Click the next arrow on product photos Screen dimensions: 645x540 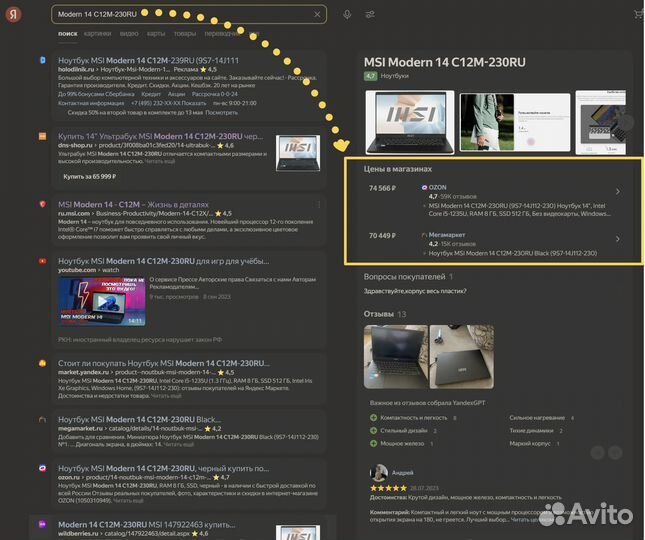(x=626, y=122)
